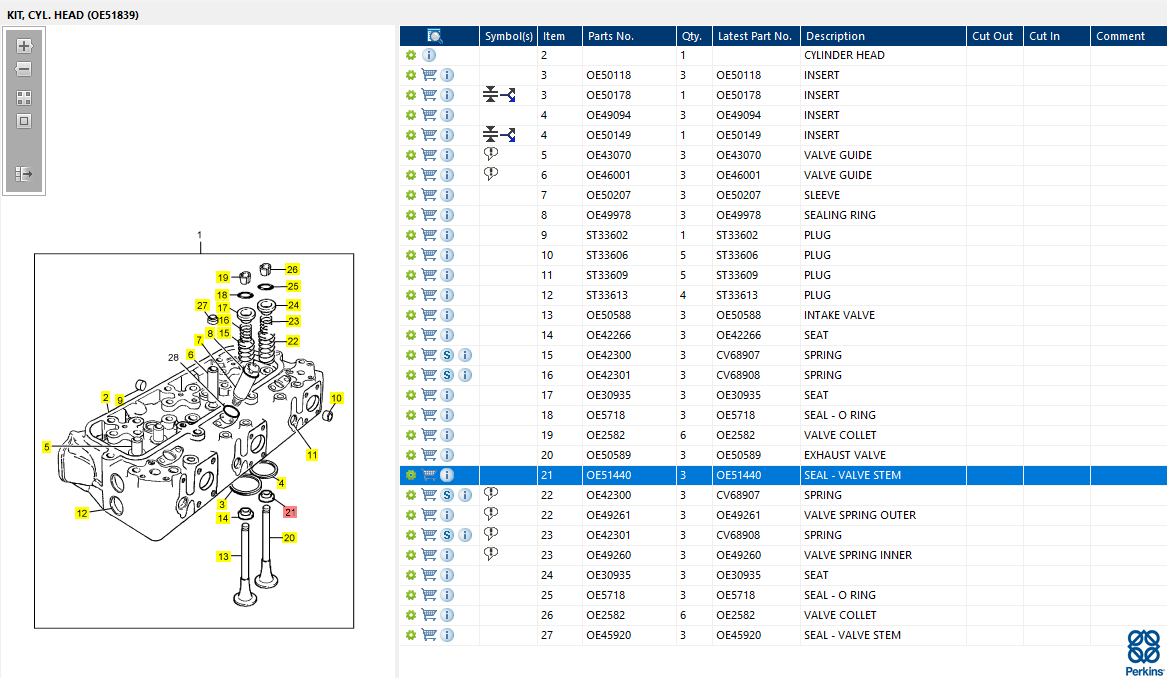This screenshot has width=1167, height=678.
Task: Click the Cut In column header
Action: coord(1057,36)
